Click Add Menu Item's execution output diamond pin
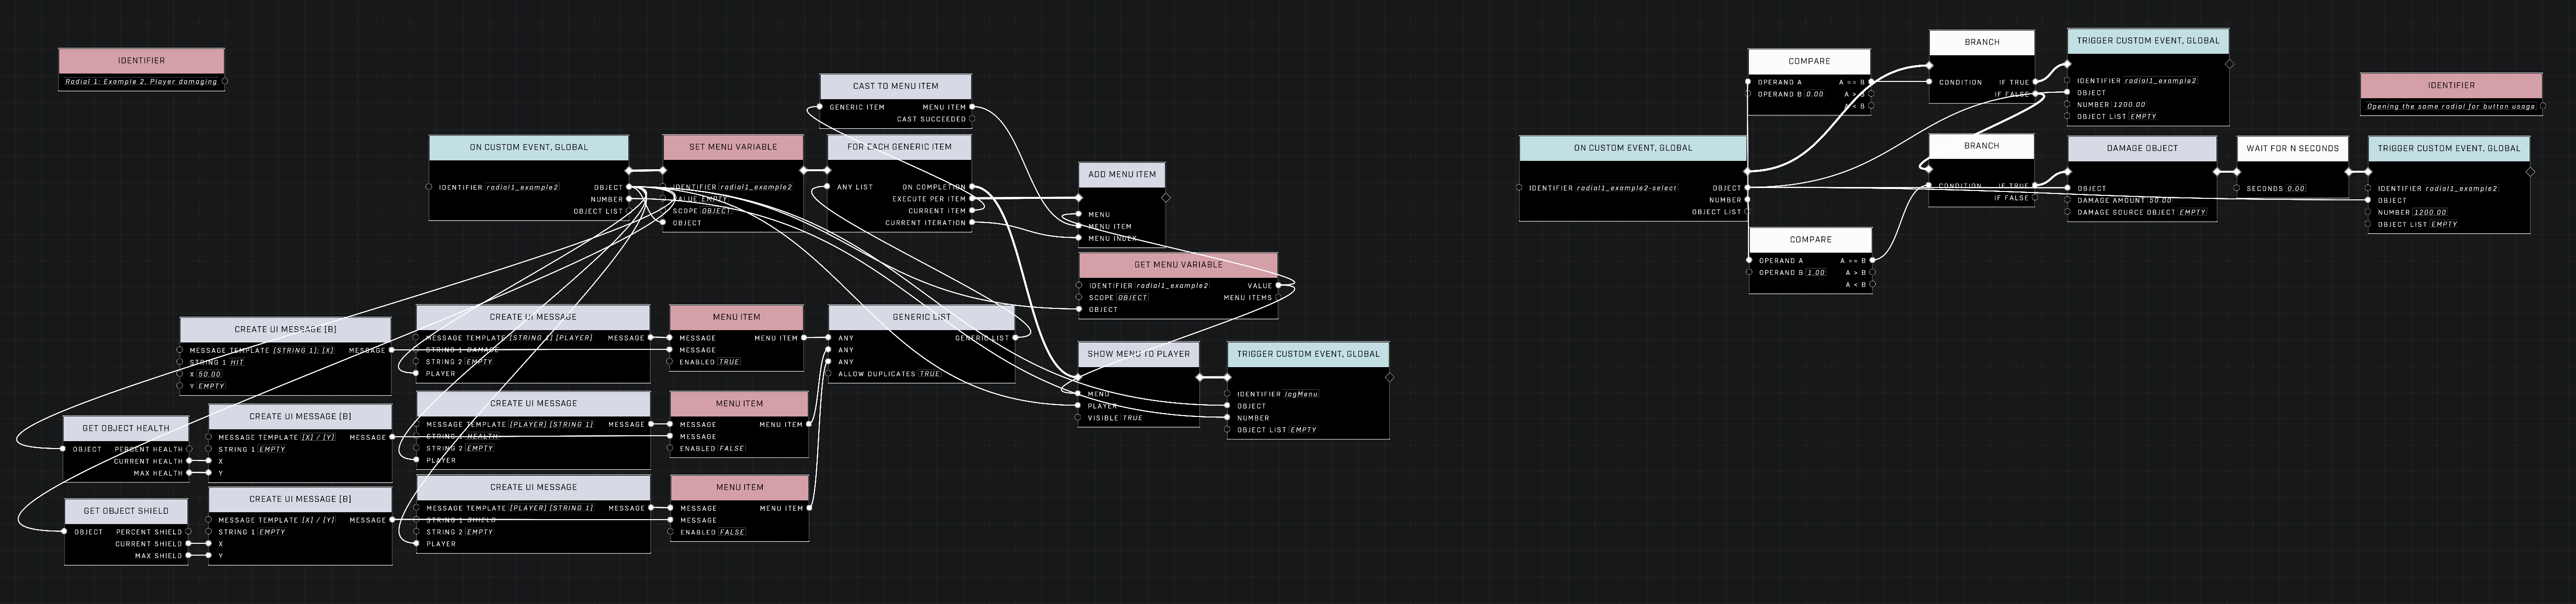Viewport: 2576px width, 604px height. coord(1166,198)
